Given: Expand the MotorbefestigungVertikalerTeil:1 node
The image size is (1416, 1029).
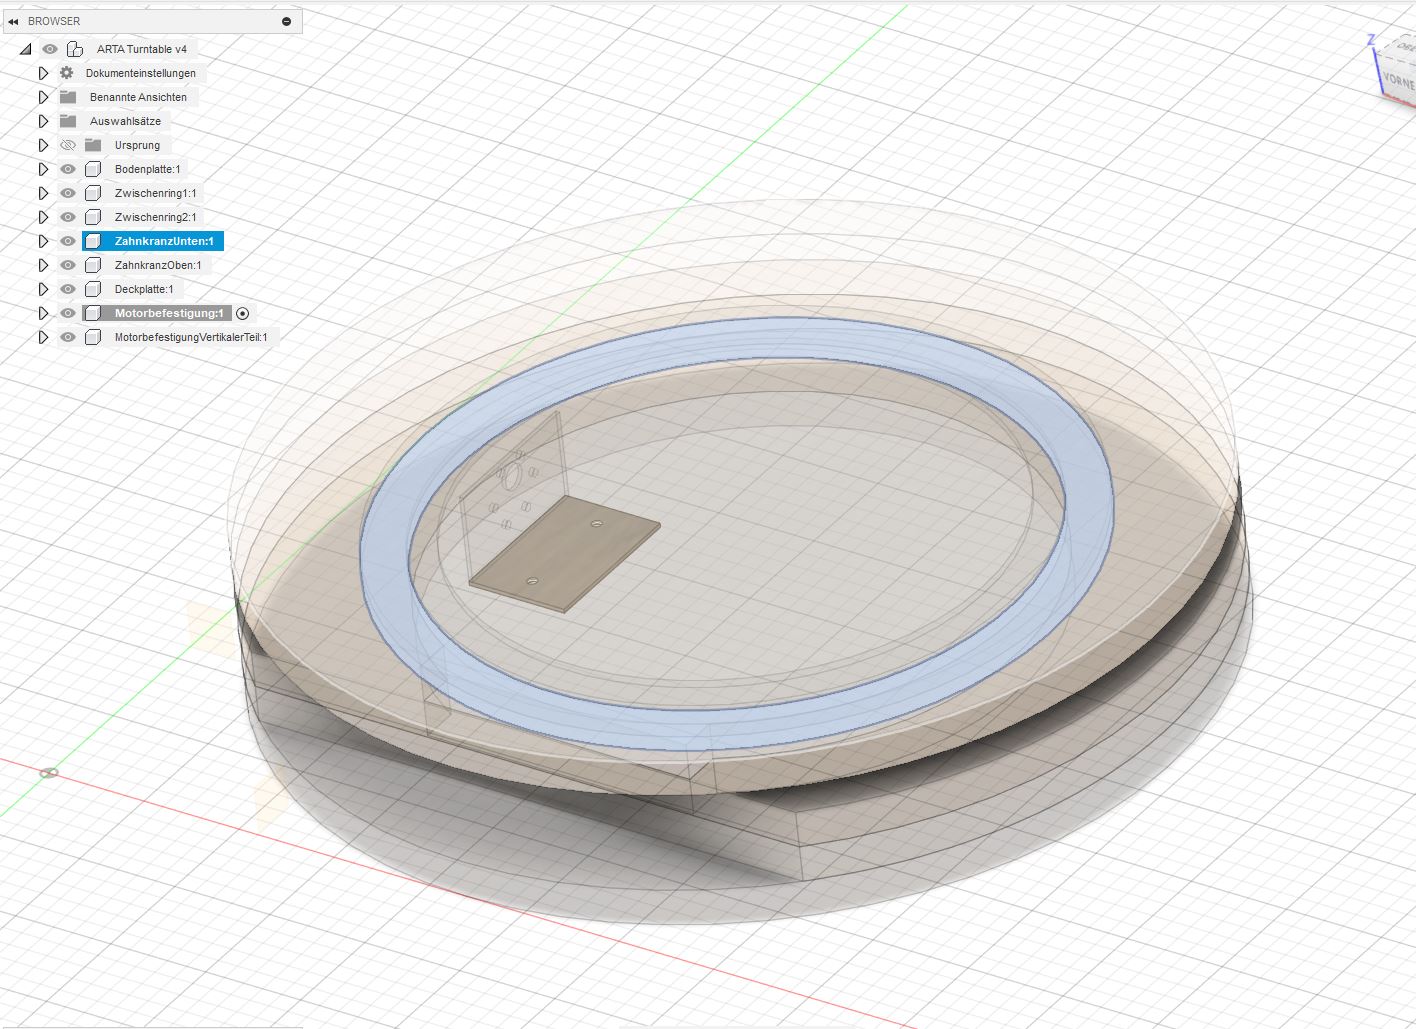Looking at the screenshot, I should click(x=43, y=337).
